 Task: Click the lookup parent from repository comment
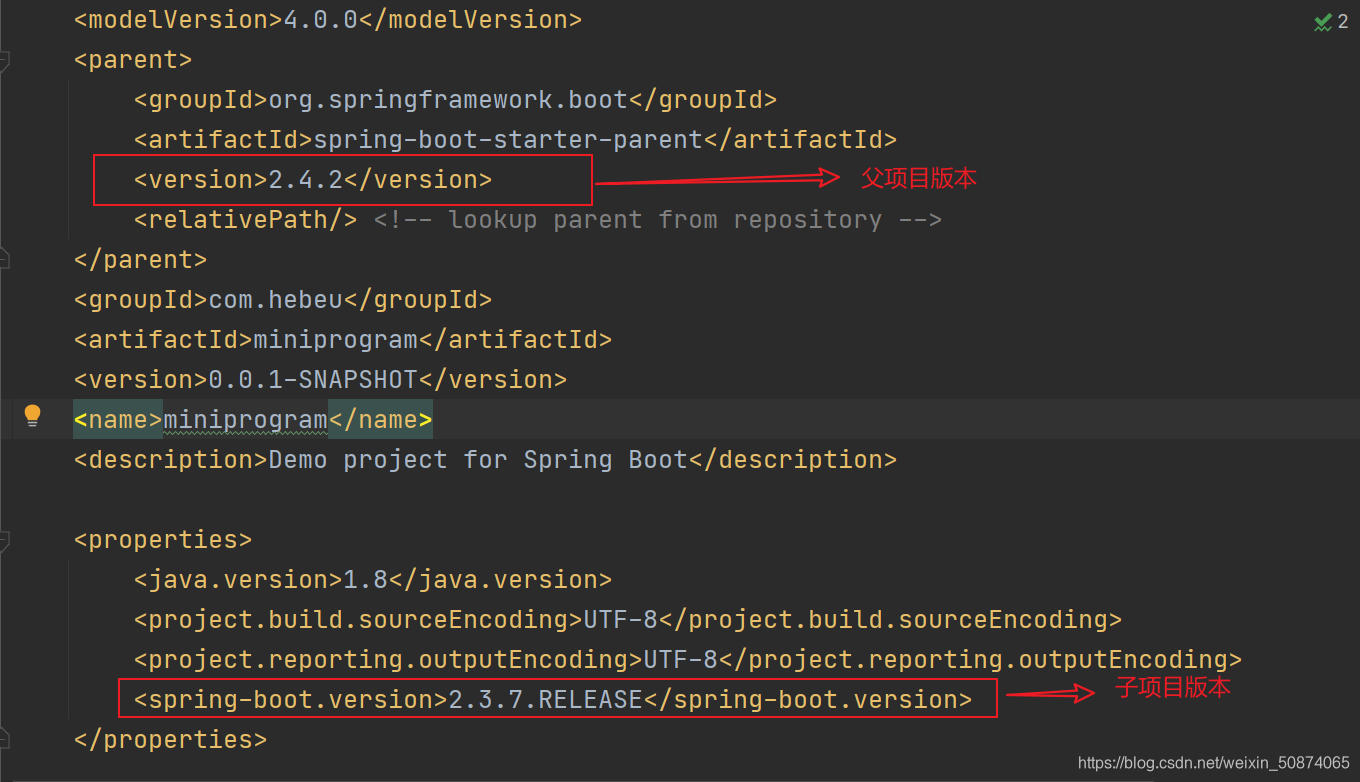pyautogui.click(x=660, y=219)
